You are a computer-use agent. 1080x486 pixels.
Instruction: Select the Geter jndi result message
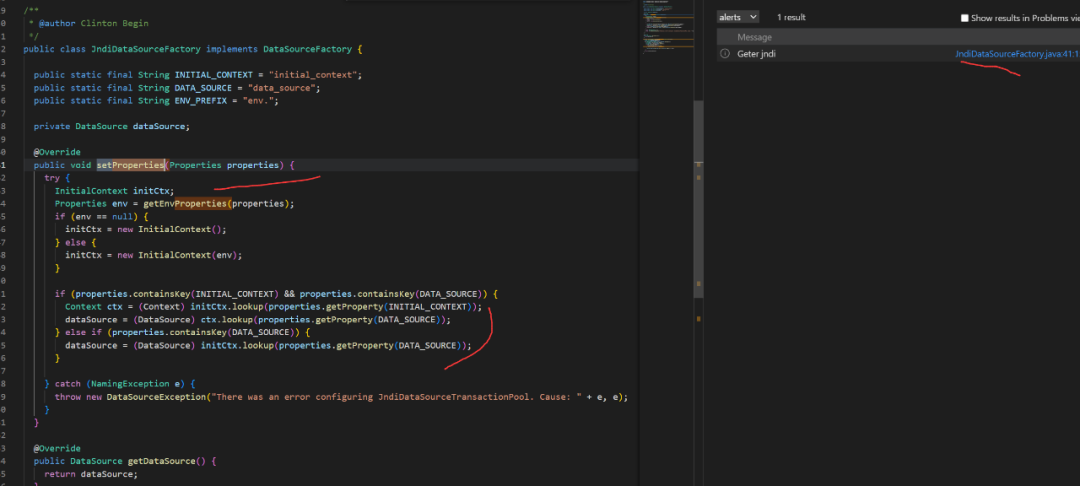coord(756,54)
